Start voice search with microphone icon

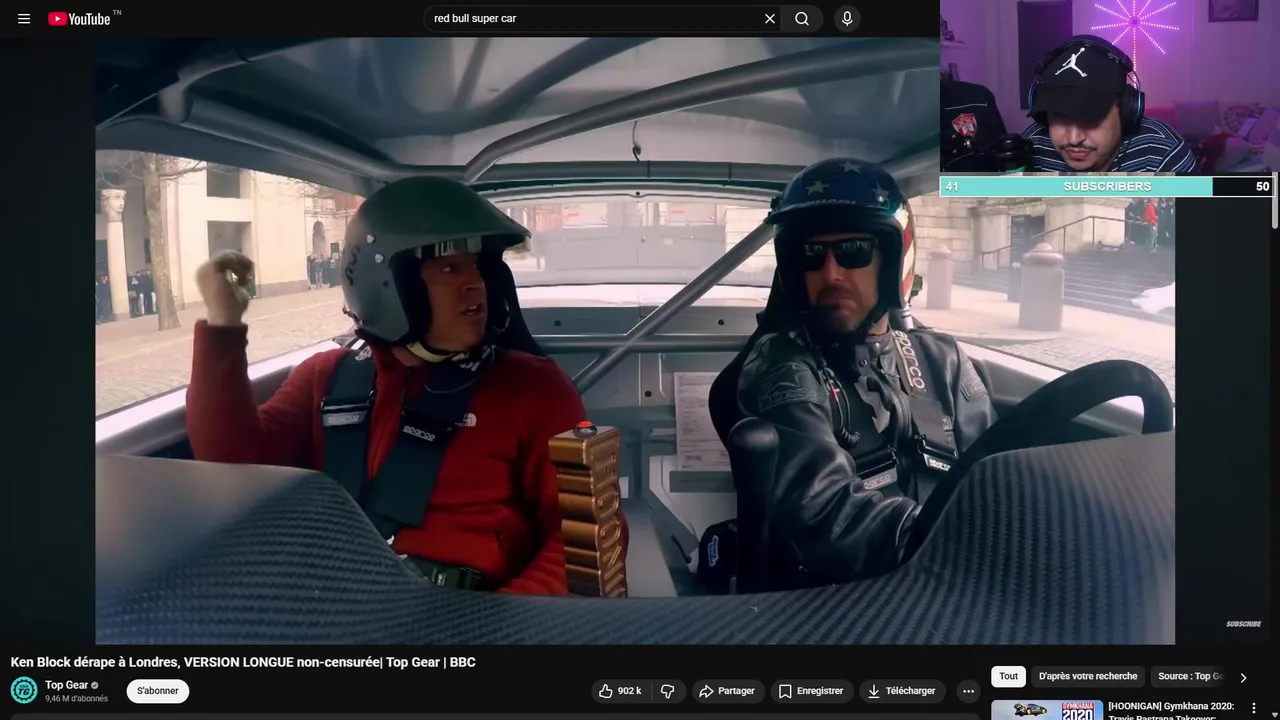click(847, 18)
